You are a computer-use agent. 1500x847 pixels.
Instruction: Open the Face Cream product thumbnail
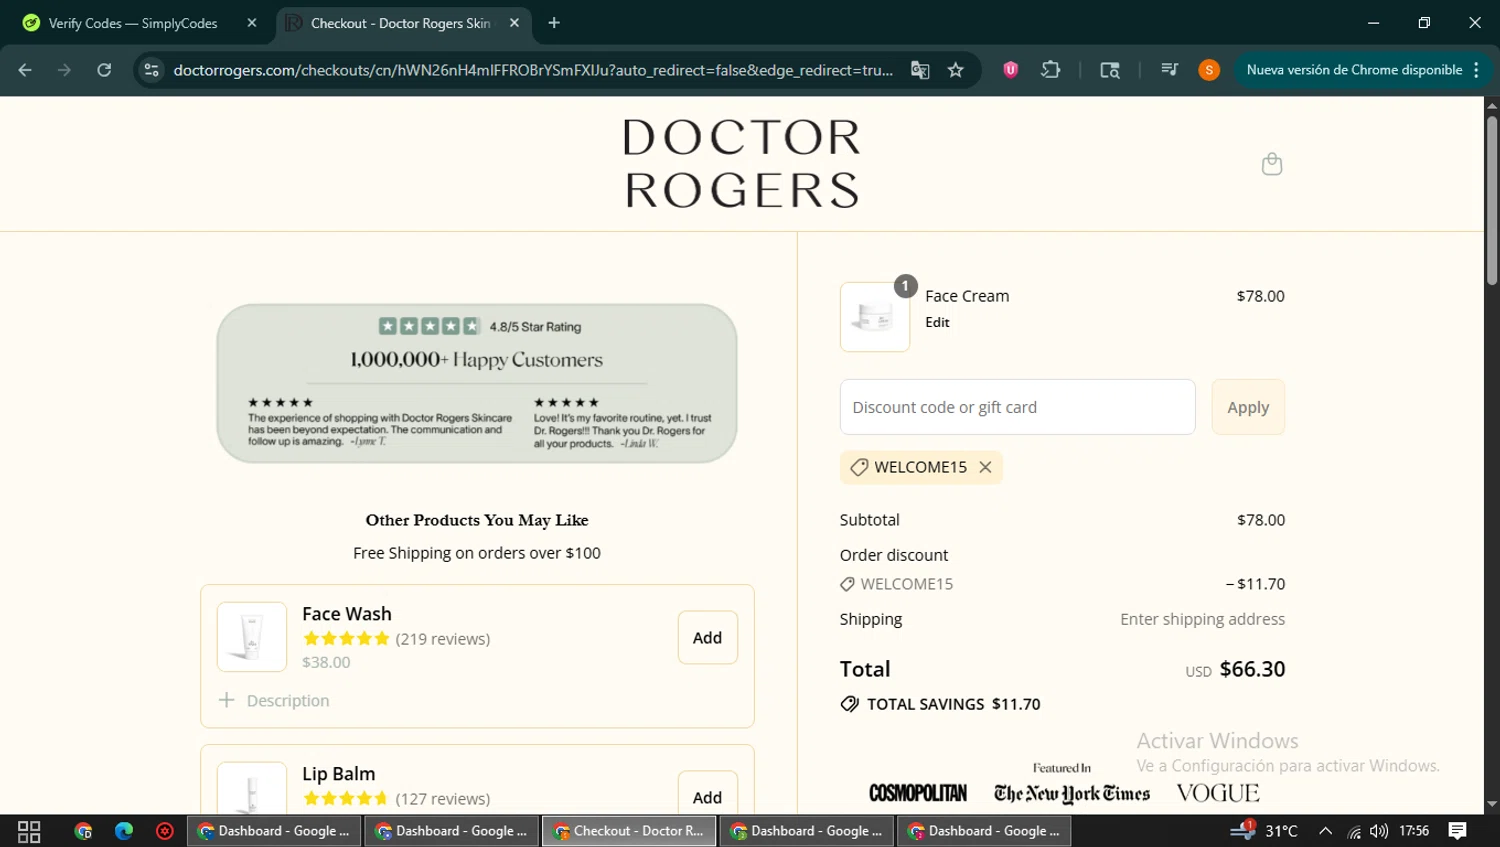(875, 317)
